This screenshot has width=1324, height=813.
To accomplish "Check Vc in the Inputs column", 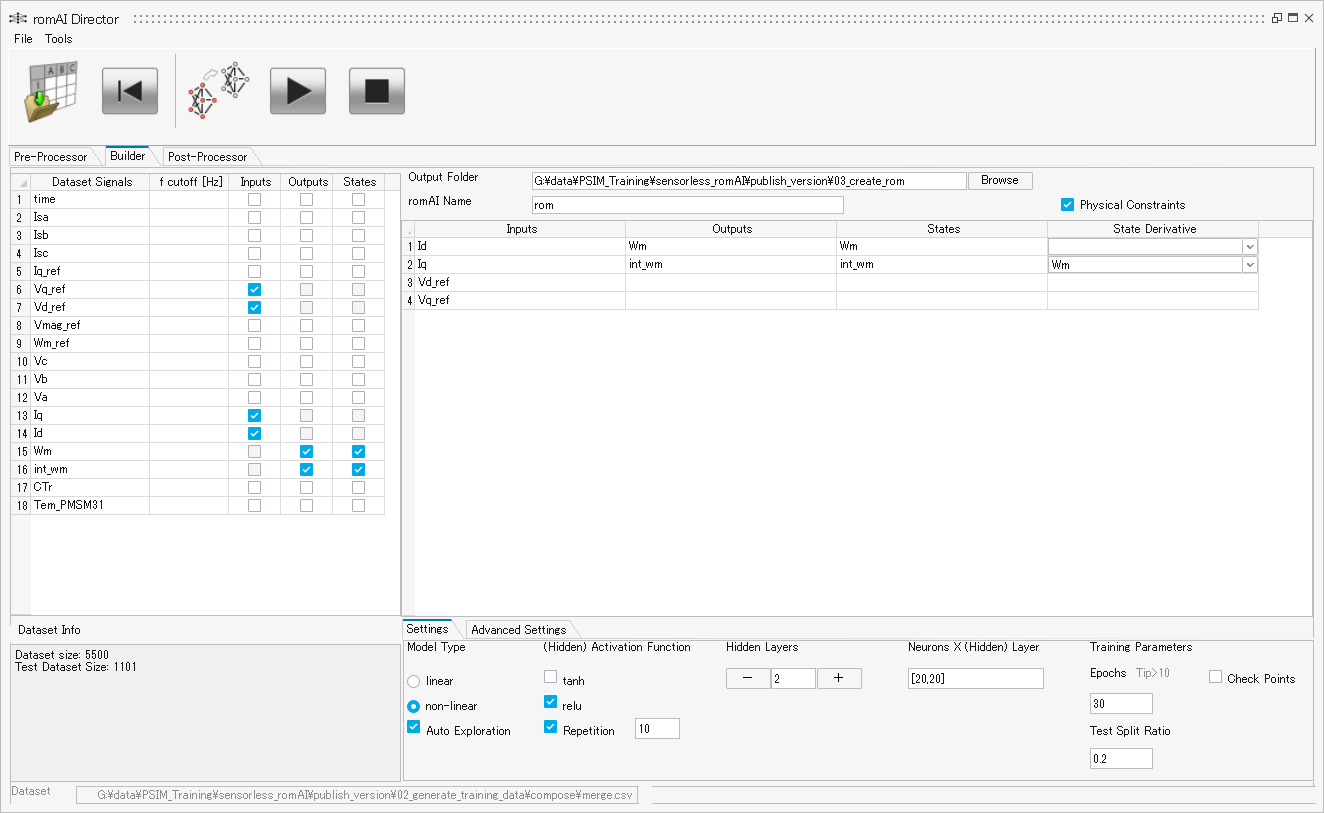I will 254,361.
